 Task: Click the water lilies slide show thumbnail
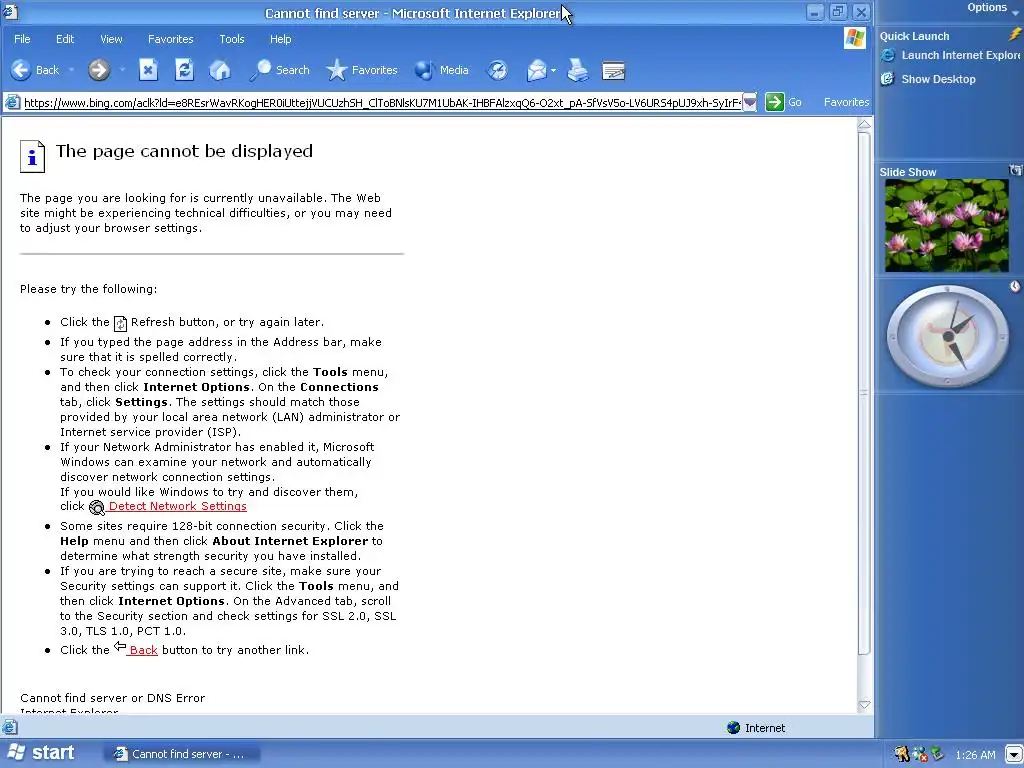tap(946, 226)
